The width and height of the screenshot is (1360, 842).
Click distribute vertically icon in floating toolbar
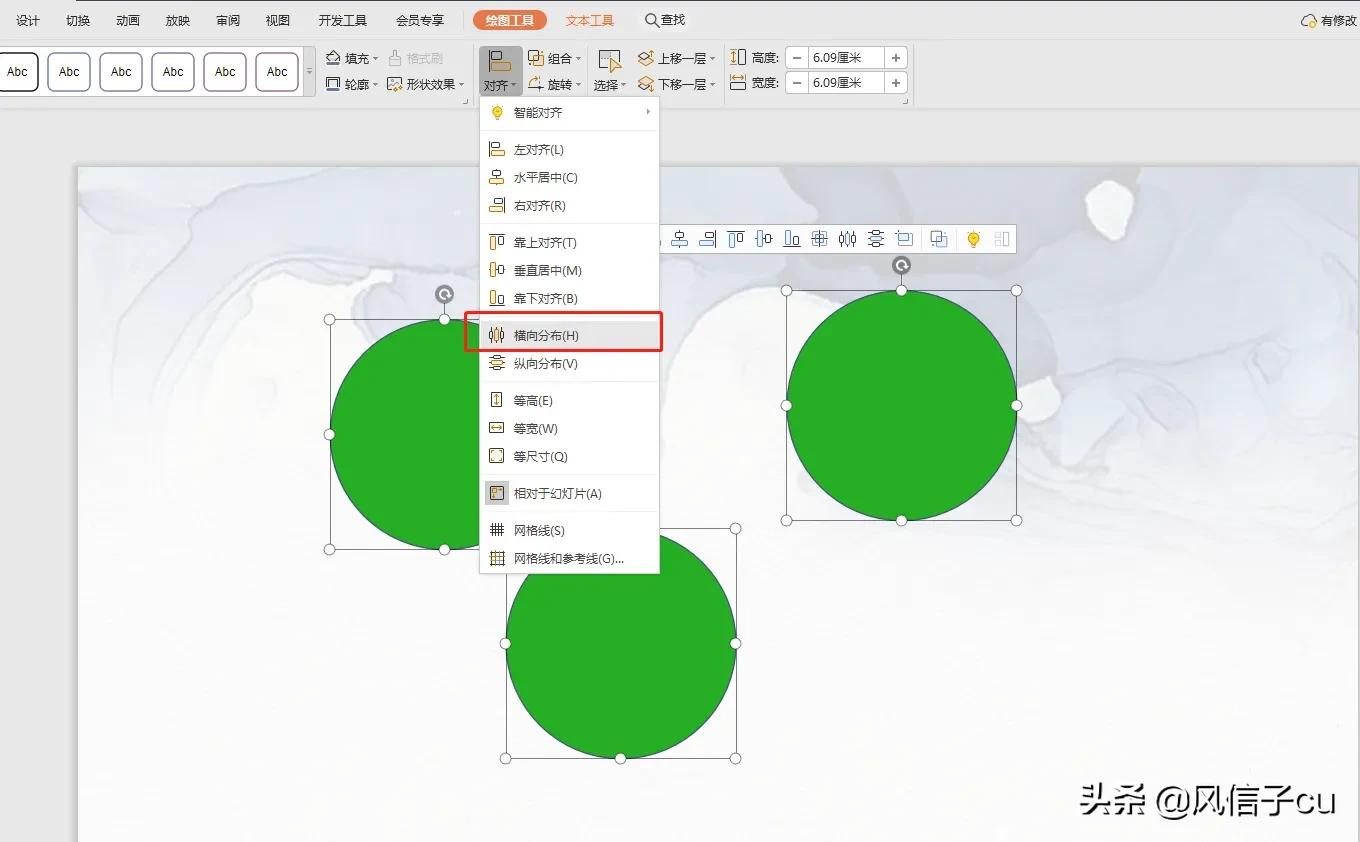coord(876,239)
